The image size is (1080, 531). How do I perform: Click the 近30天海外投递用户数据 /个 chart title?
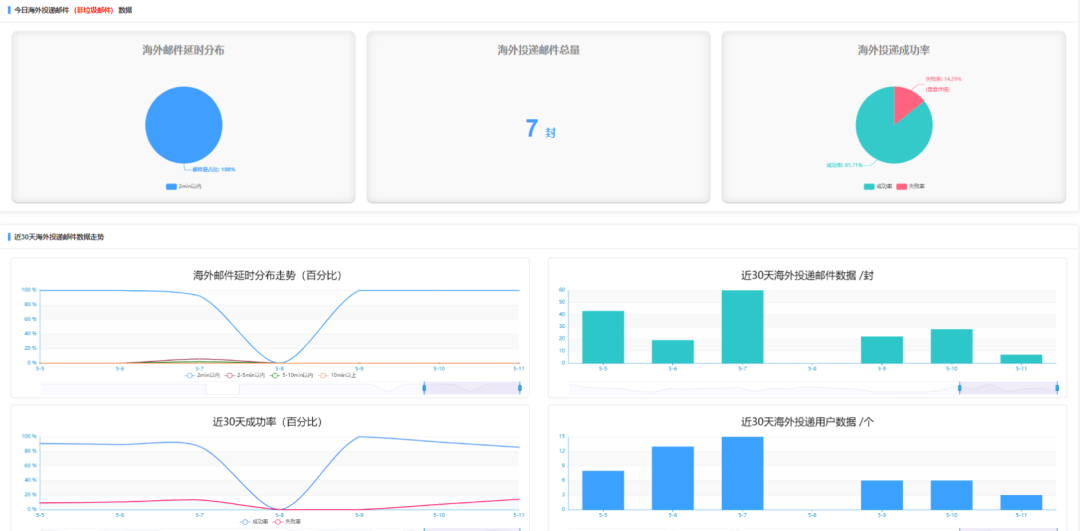pos(807,421)
